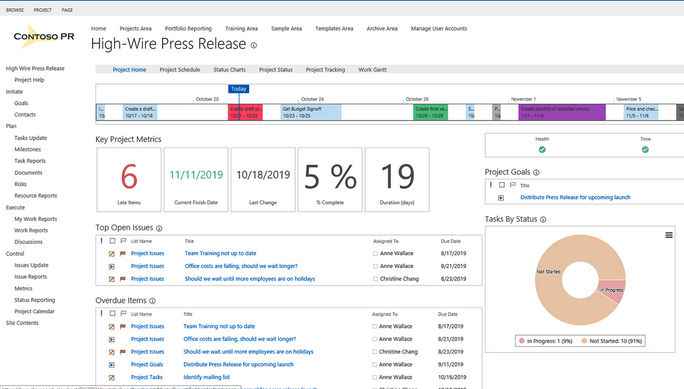Open the BROWSE ribbon tab
Viewport: 684px width, 389px height.
[15, 10]
